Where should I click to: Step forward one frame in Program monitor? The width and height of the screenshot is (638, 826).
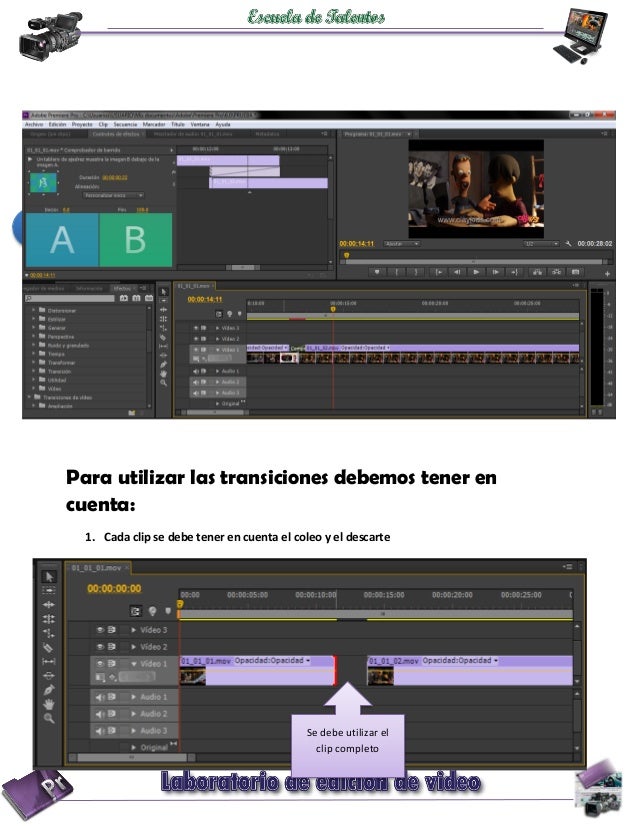495,272
